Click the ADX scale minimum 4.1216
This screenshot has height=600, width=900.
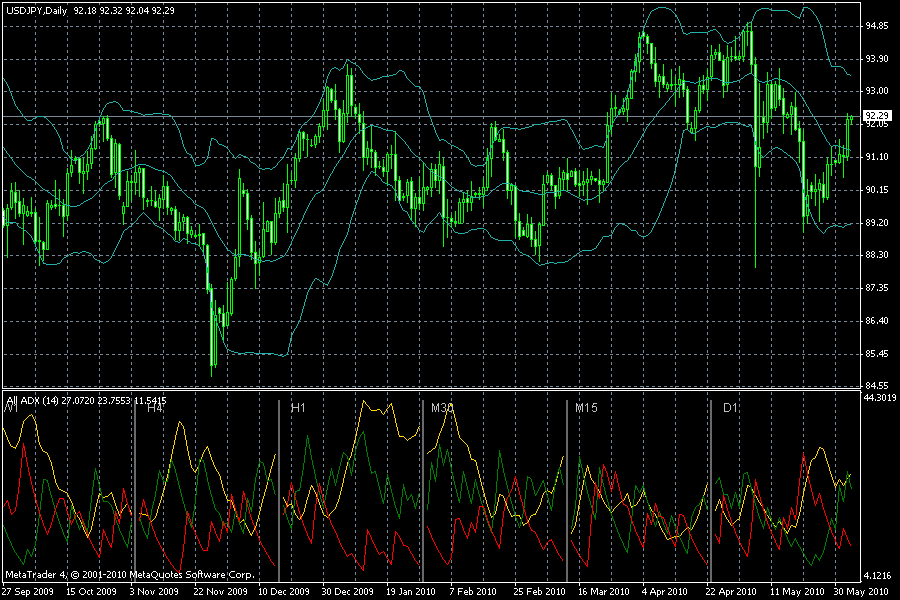(879, 575)
